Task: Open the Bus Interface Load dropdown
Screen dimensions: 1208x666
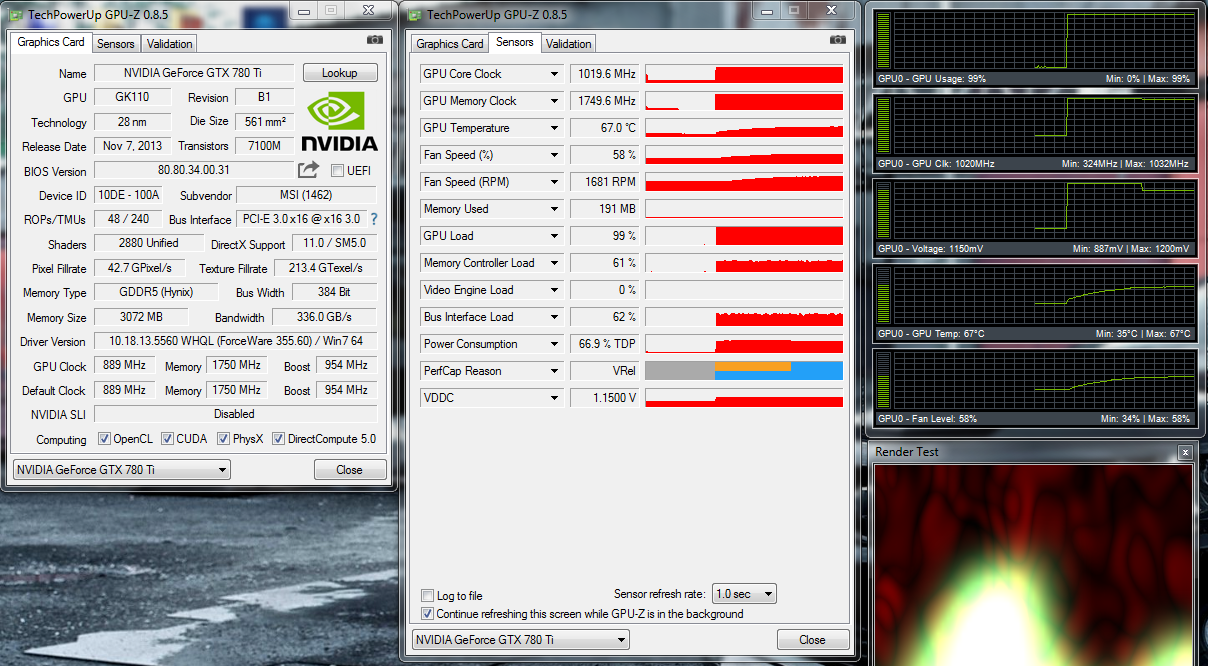Action: pos(554,317)
